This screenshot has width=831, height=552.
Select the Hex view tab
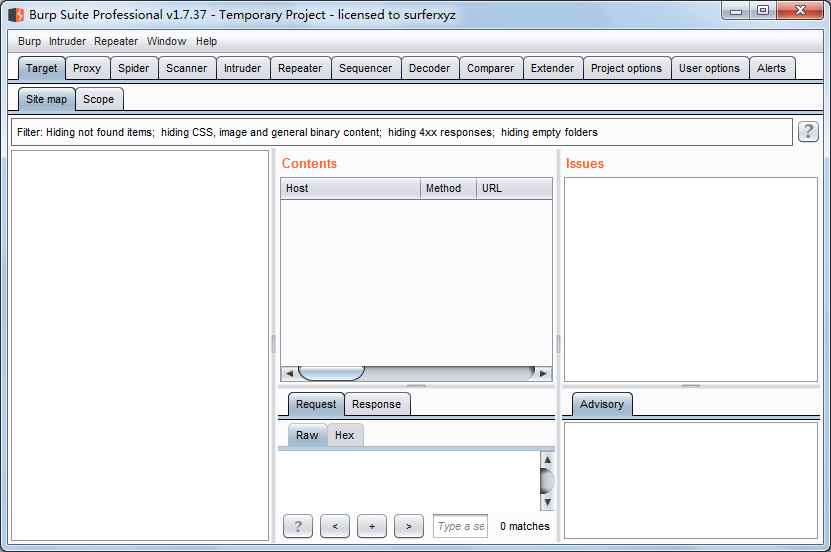344,435
